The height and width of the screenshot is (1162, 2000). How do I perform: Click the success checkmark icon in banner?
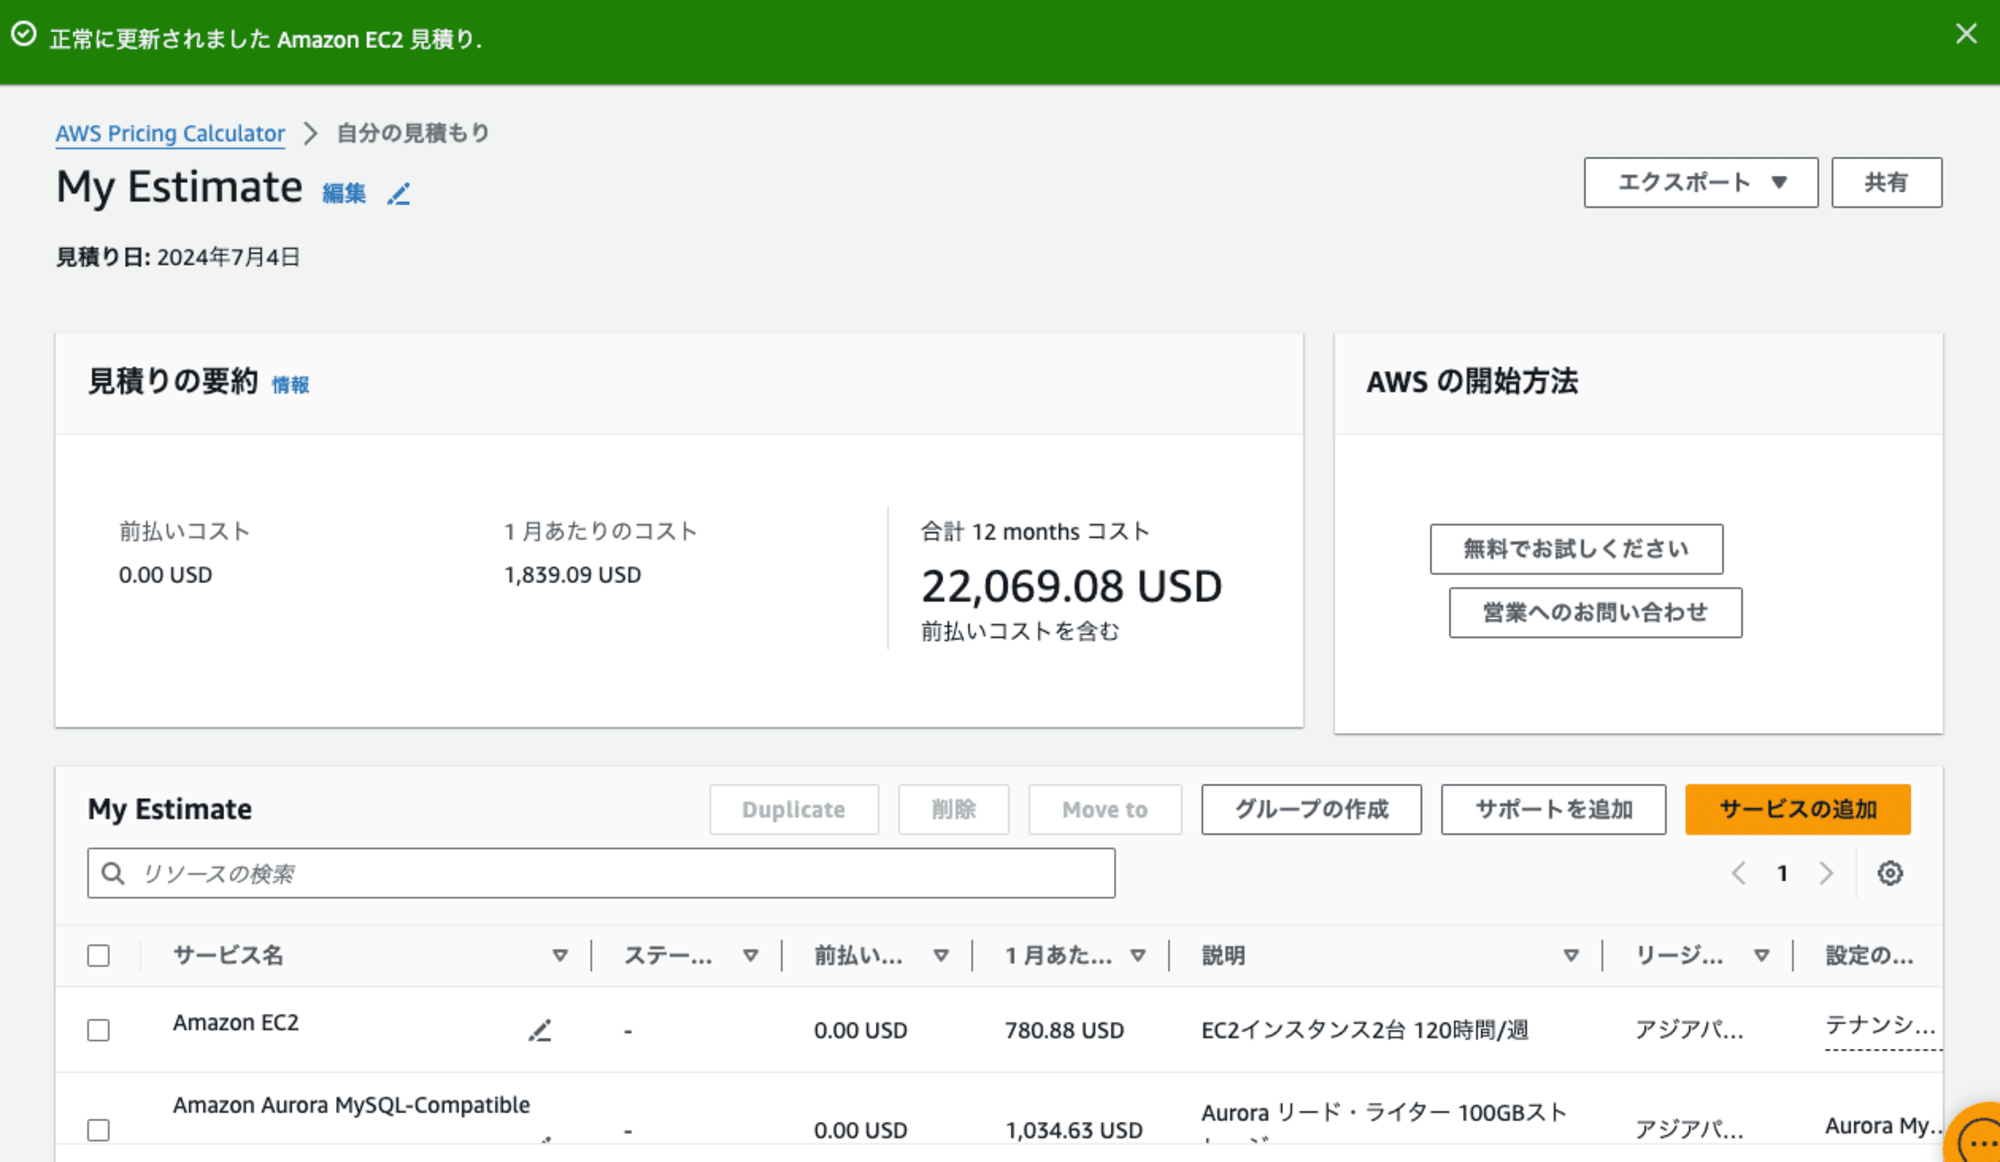[24, 35]
